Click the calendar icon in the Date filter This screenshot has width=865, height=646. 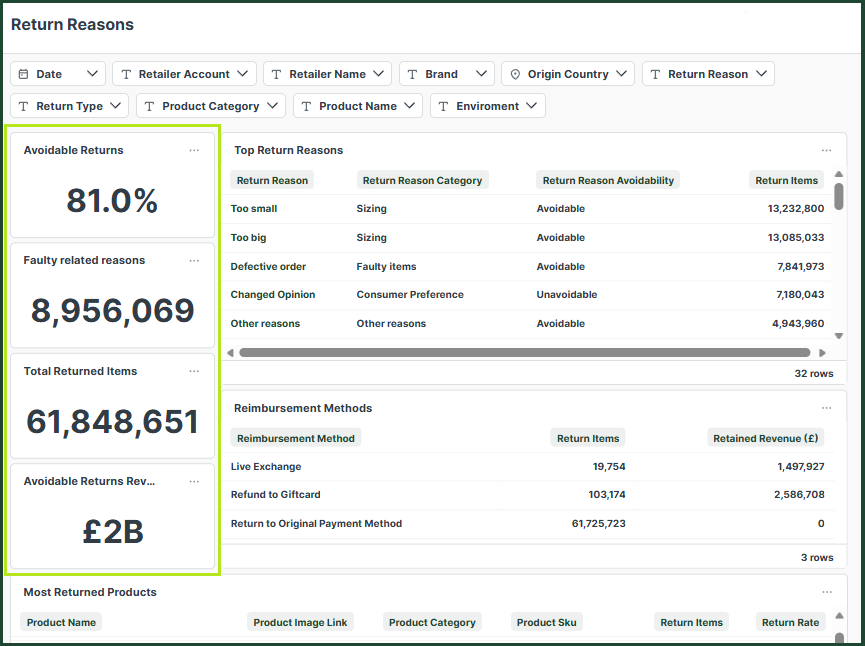pyautogui.click(x=23, y=74)
